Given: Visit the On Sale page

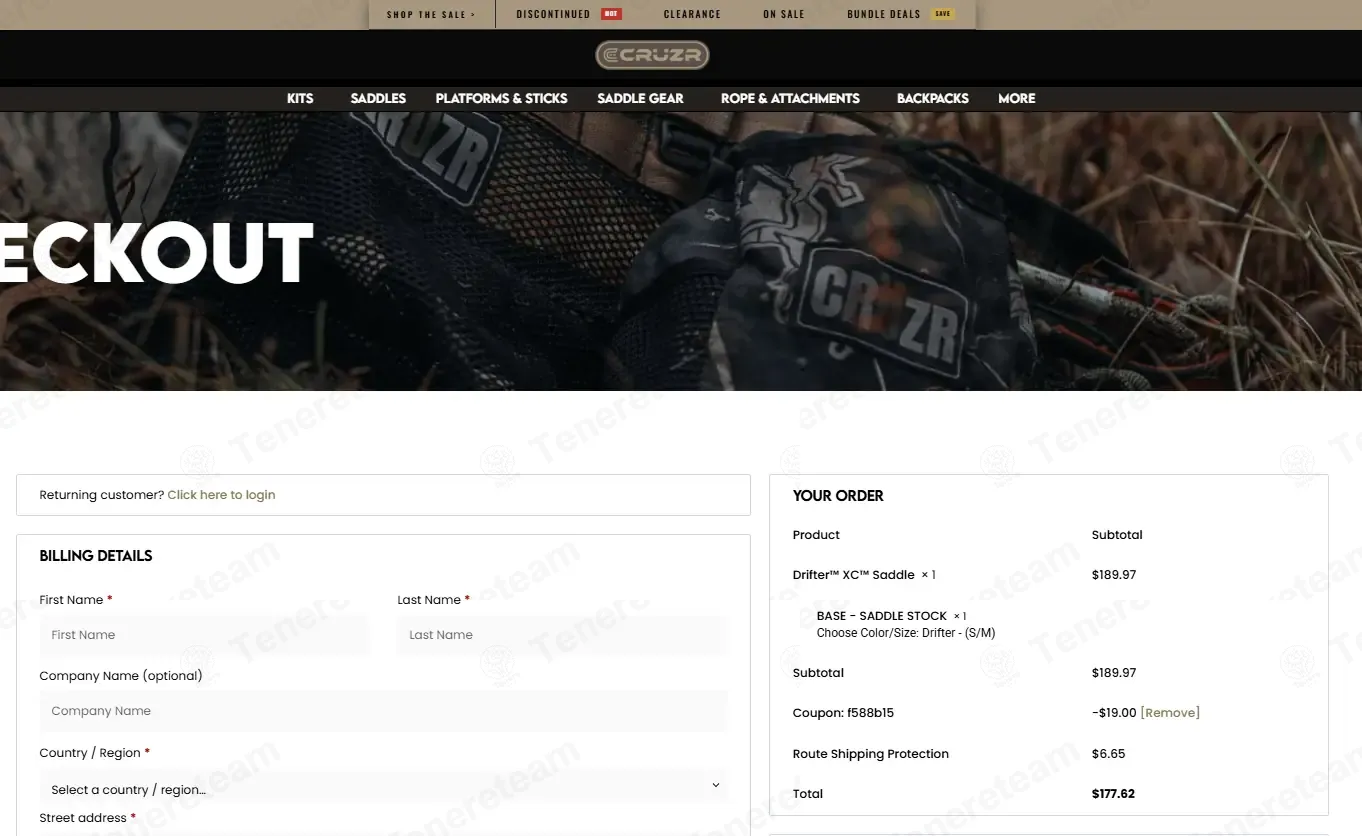Looking at the screenshot, I should click(784, 14).
